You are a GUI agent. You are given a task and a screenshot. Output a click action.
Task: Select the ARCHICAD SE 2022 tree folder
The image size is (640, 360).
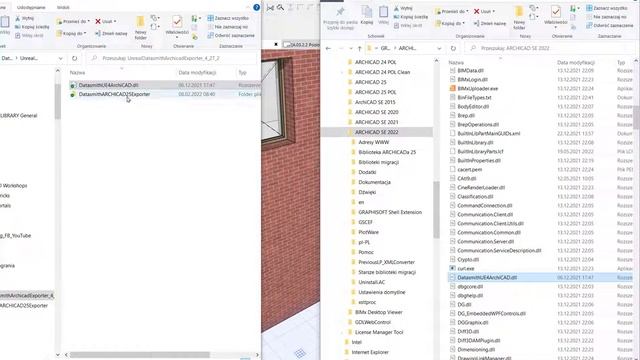376,132
